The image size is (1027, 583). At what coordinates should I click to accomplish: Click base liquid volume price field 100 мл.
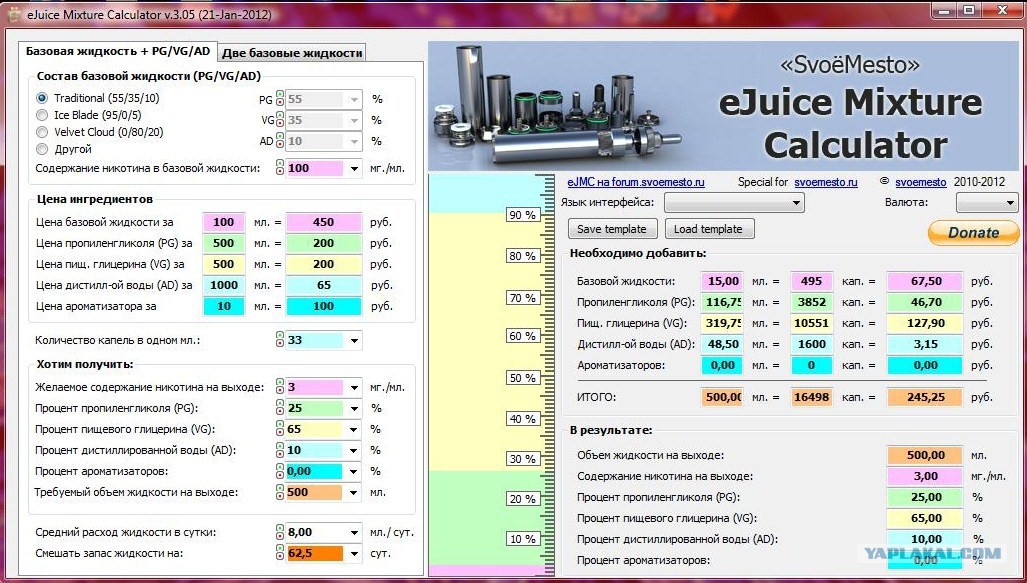click(x=223, y=222)
